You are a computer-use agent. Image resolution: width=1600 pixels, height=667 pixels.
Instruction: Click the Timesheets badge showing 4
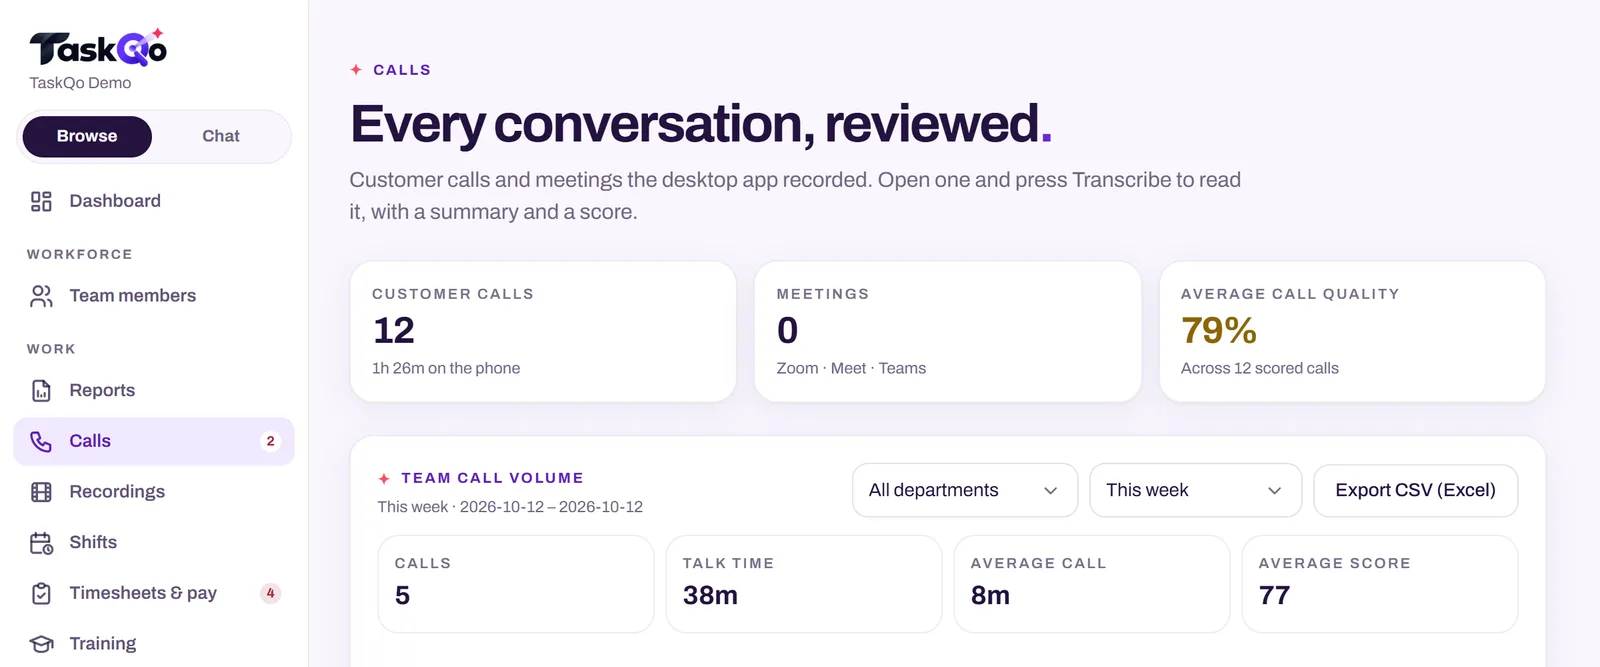coord(270,593)
